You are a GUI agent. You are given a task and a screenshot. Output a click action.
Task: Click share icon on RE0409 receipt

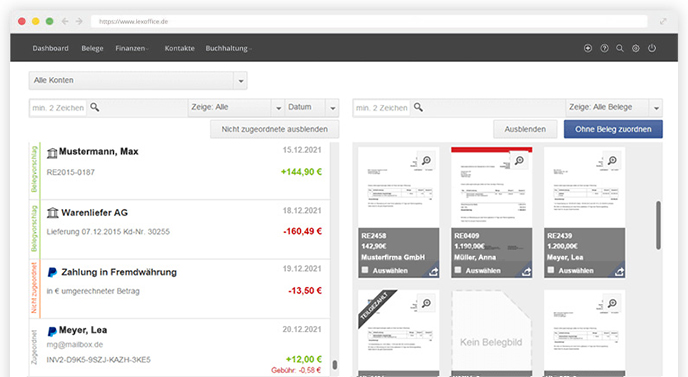[x=526, y=272]
